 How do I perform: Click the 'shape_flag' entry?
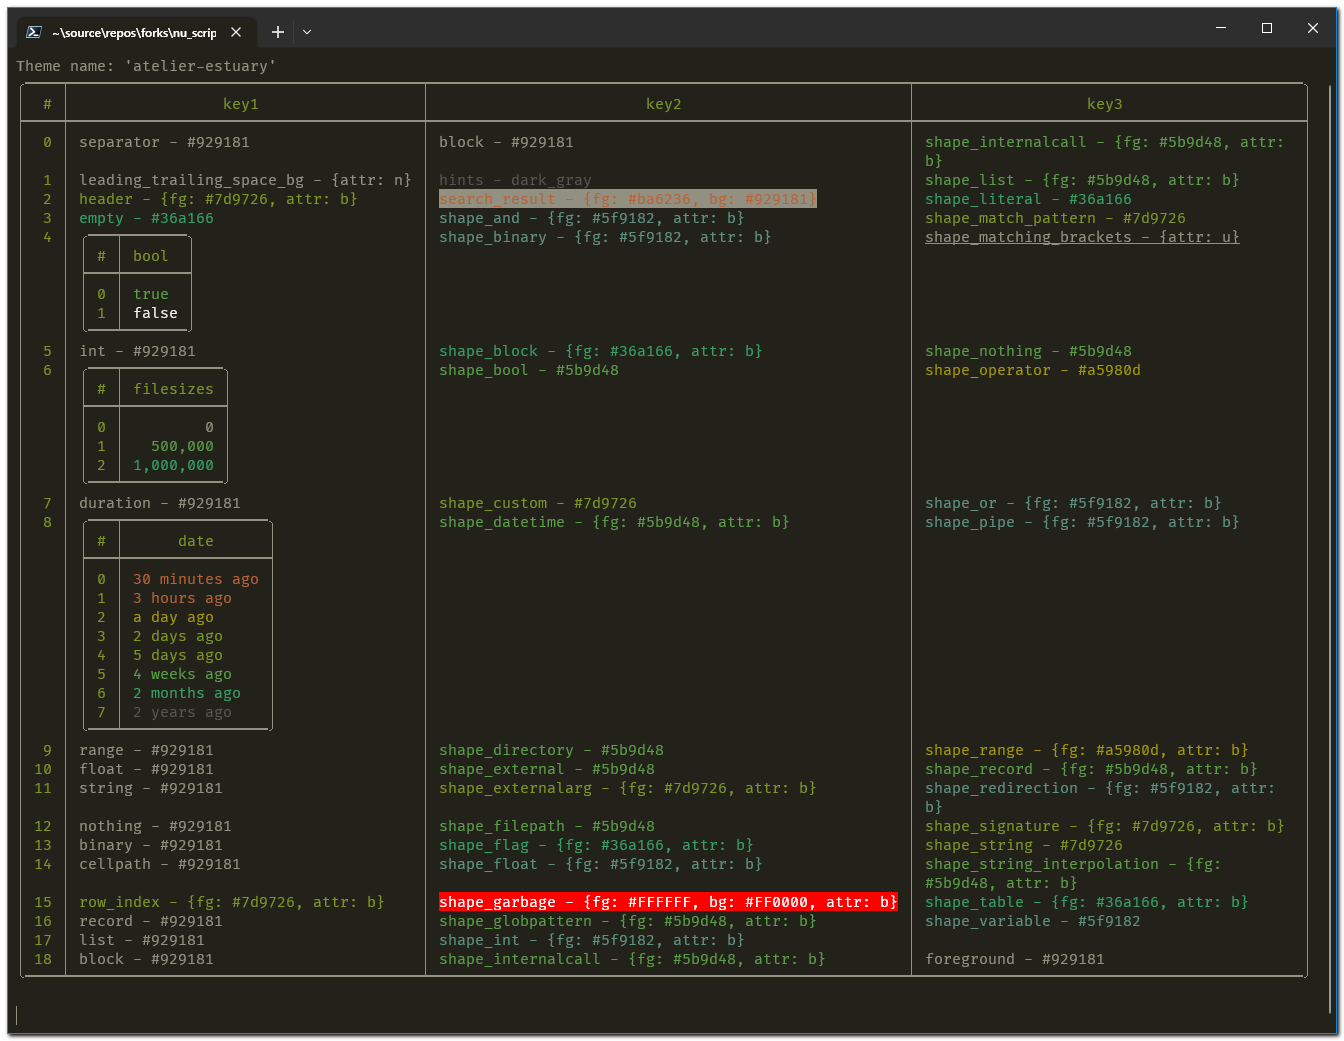pos(596,845)
